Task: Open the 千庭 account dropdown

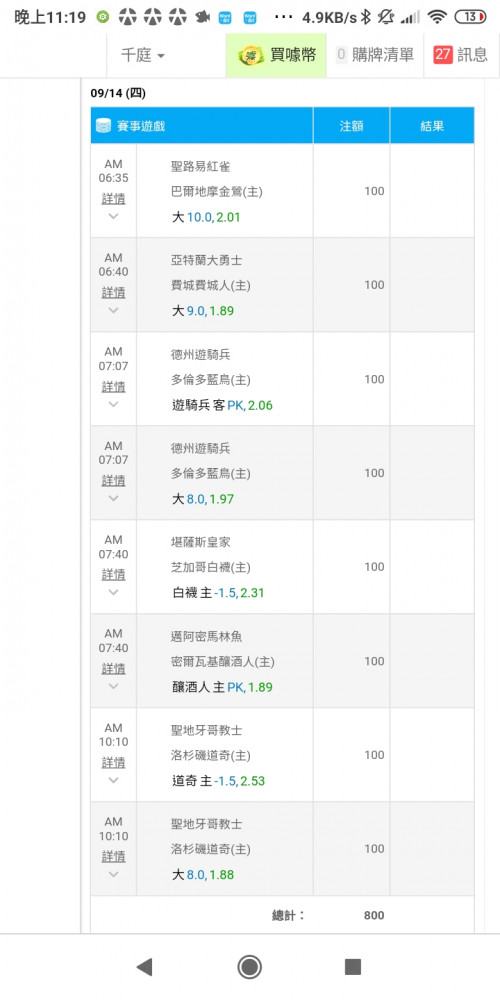Action: coord(143,55)
